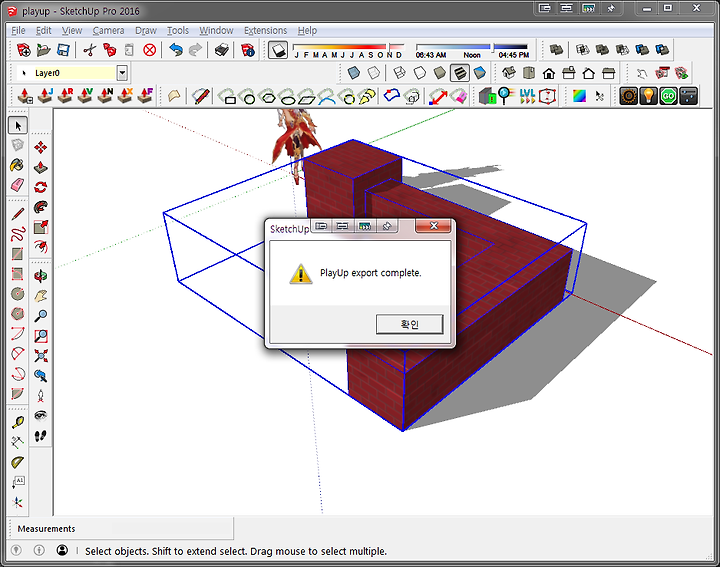The height and width of the screenshot is (567, 720).
Task: Activate the Zoom magnifier tool
Action: pos(41,315)
